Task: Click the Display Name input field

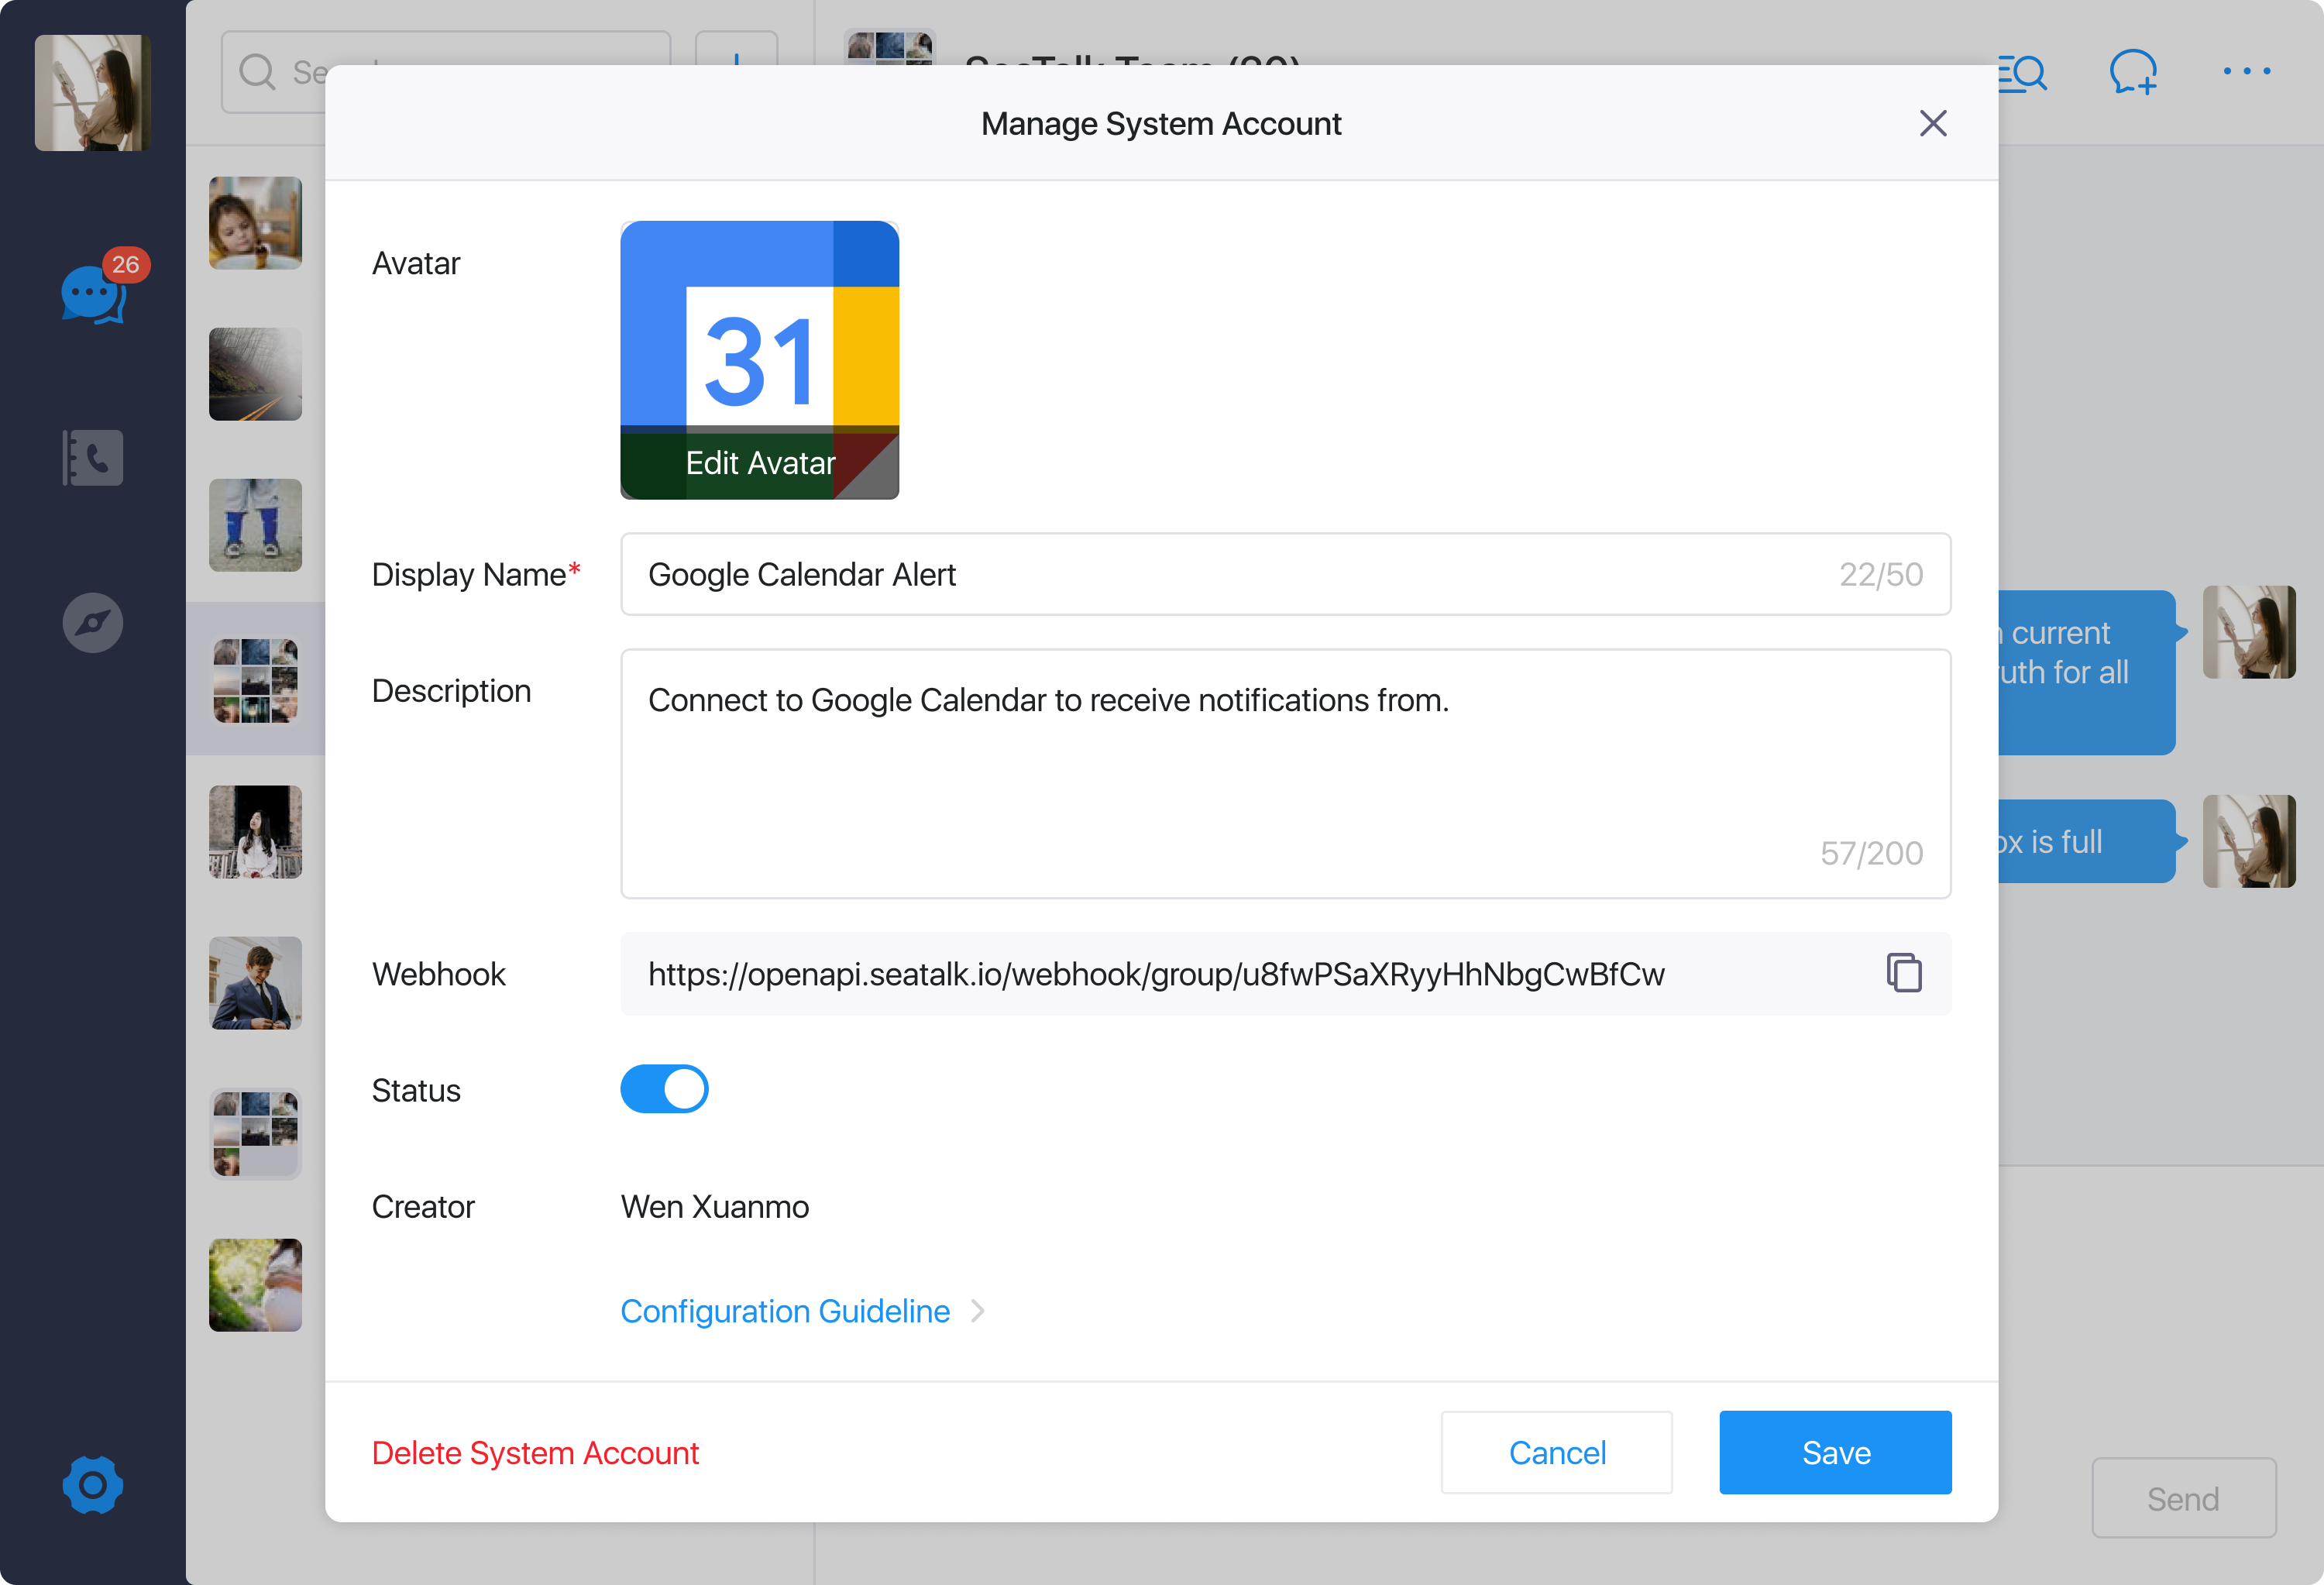Action: [1285, 574]
